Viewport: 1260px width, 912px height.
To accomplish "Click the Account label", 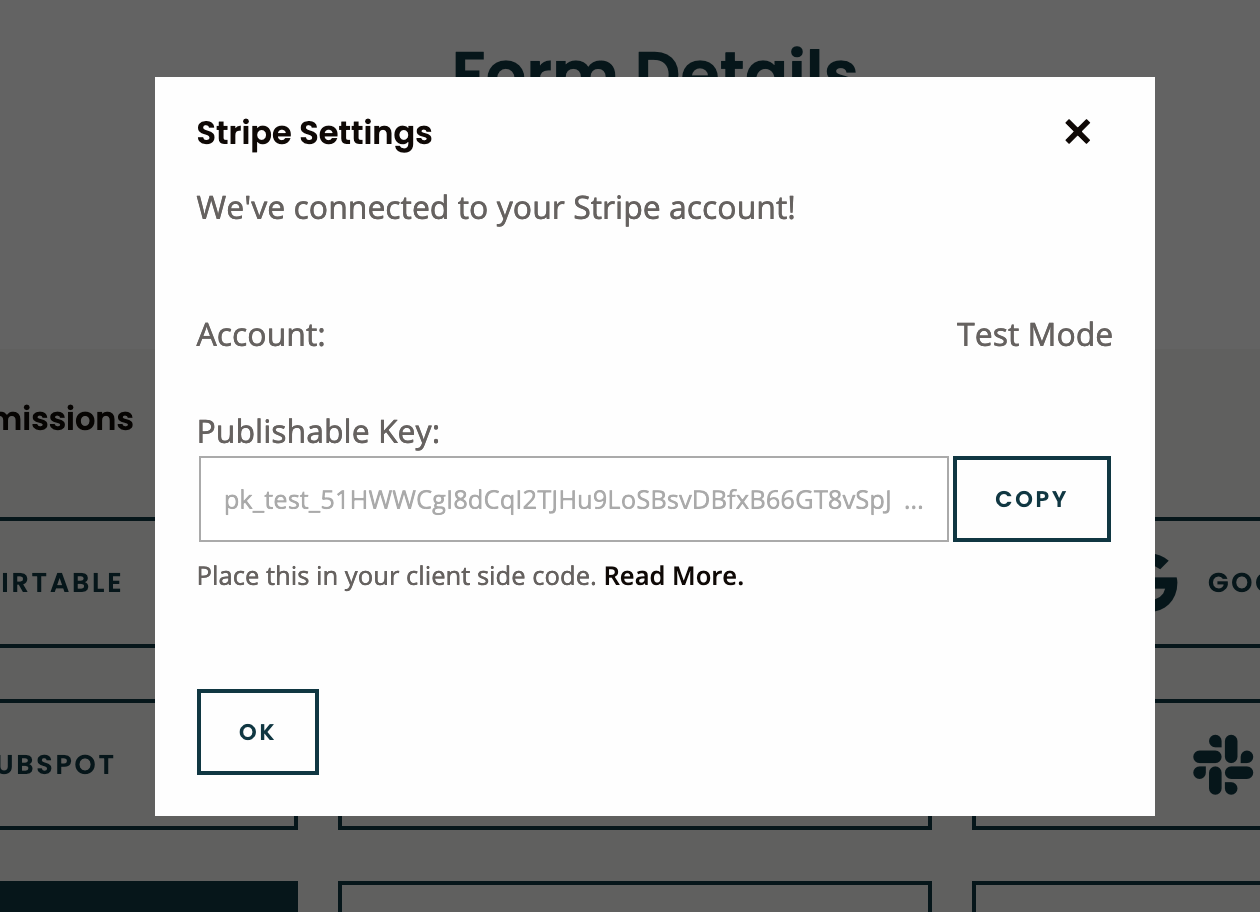I will click(260, 335).
